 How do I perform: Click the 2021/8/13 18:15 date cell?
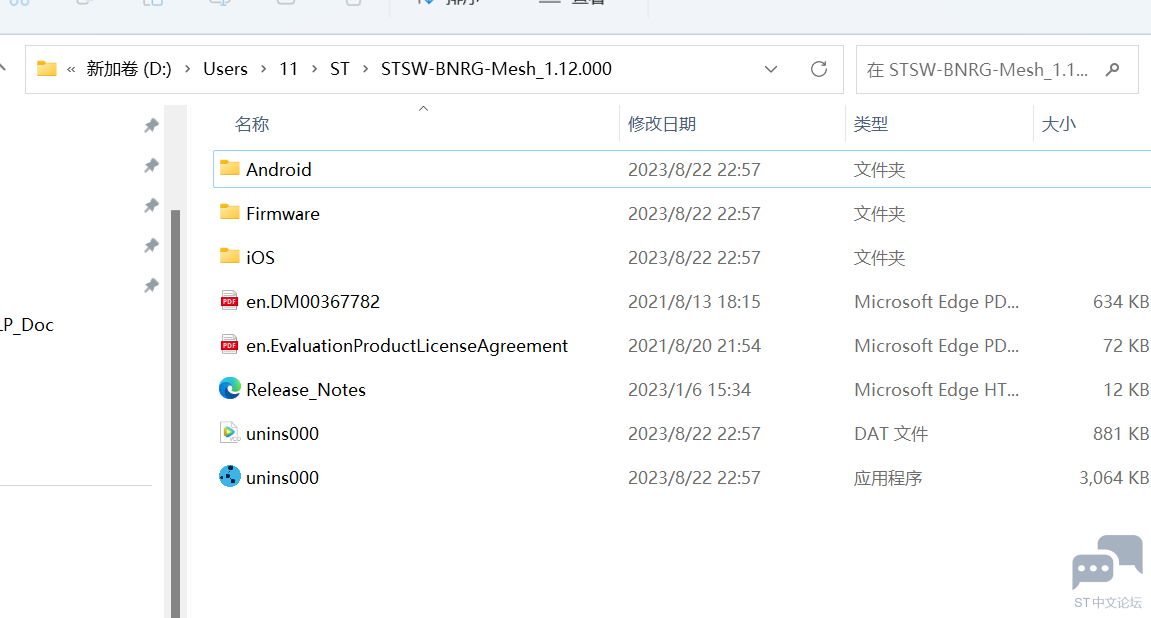tap(694, 302)
